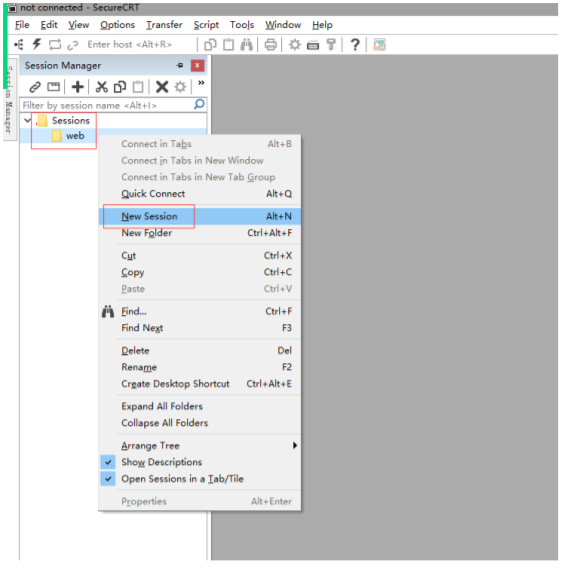Click the Copy icon in main toolbar
Screen dimensions: 564x568
[x=210, y=45]
